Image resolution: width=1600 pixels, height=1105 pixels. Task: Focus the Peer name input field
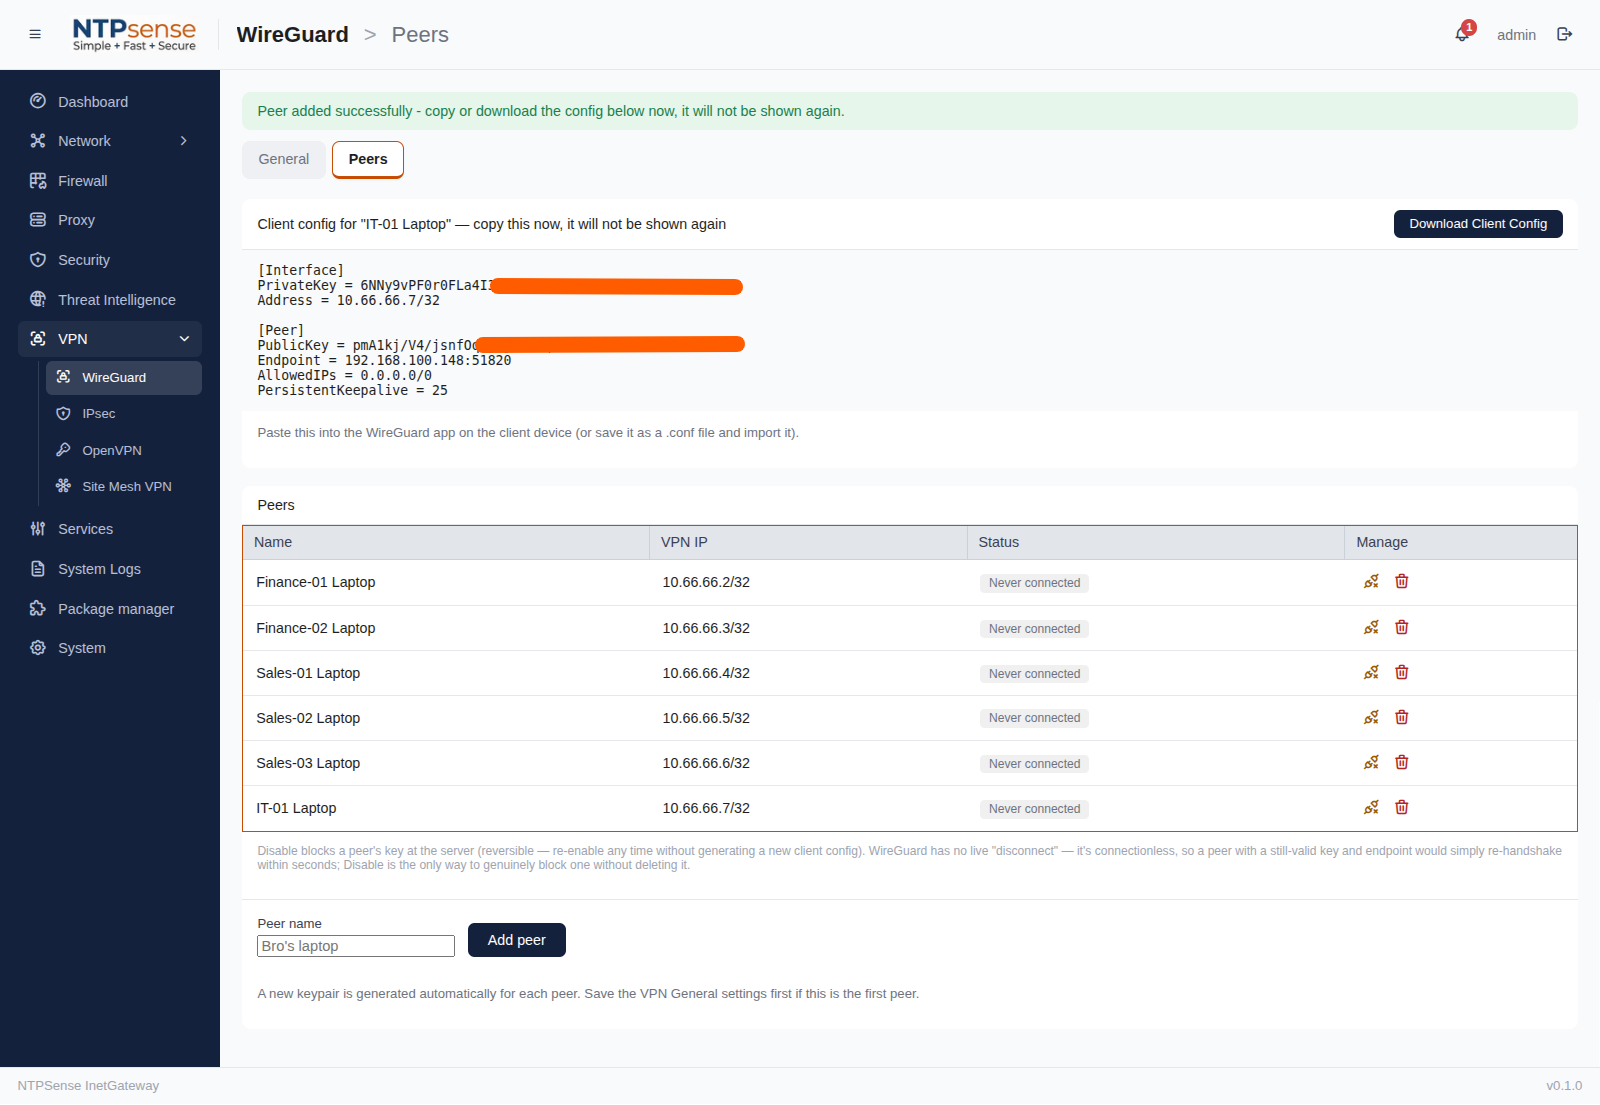pyautogui.click(x=356, y=946)
